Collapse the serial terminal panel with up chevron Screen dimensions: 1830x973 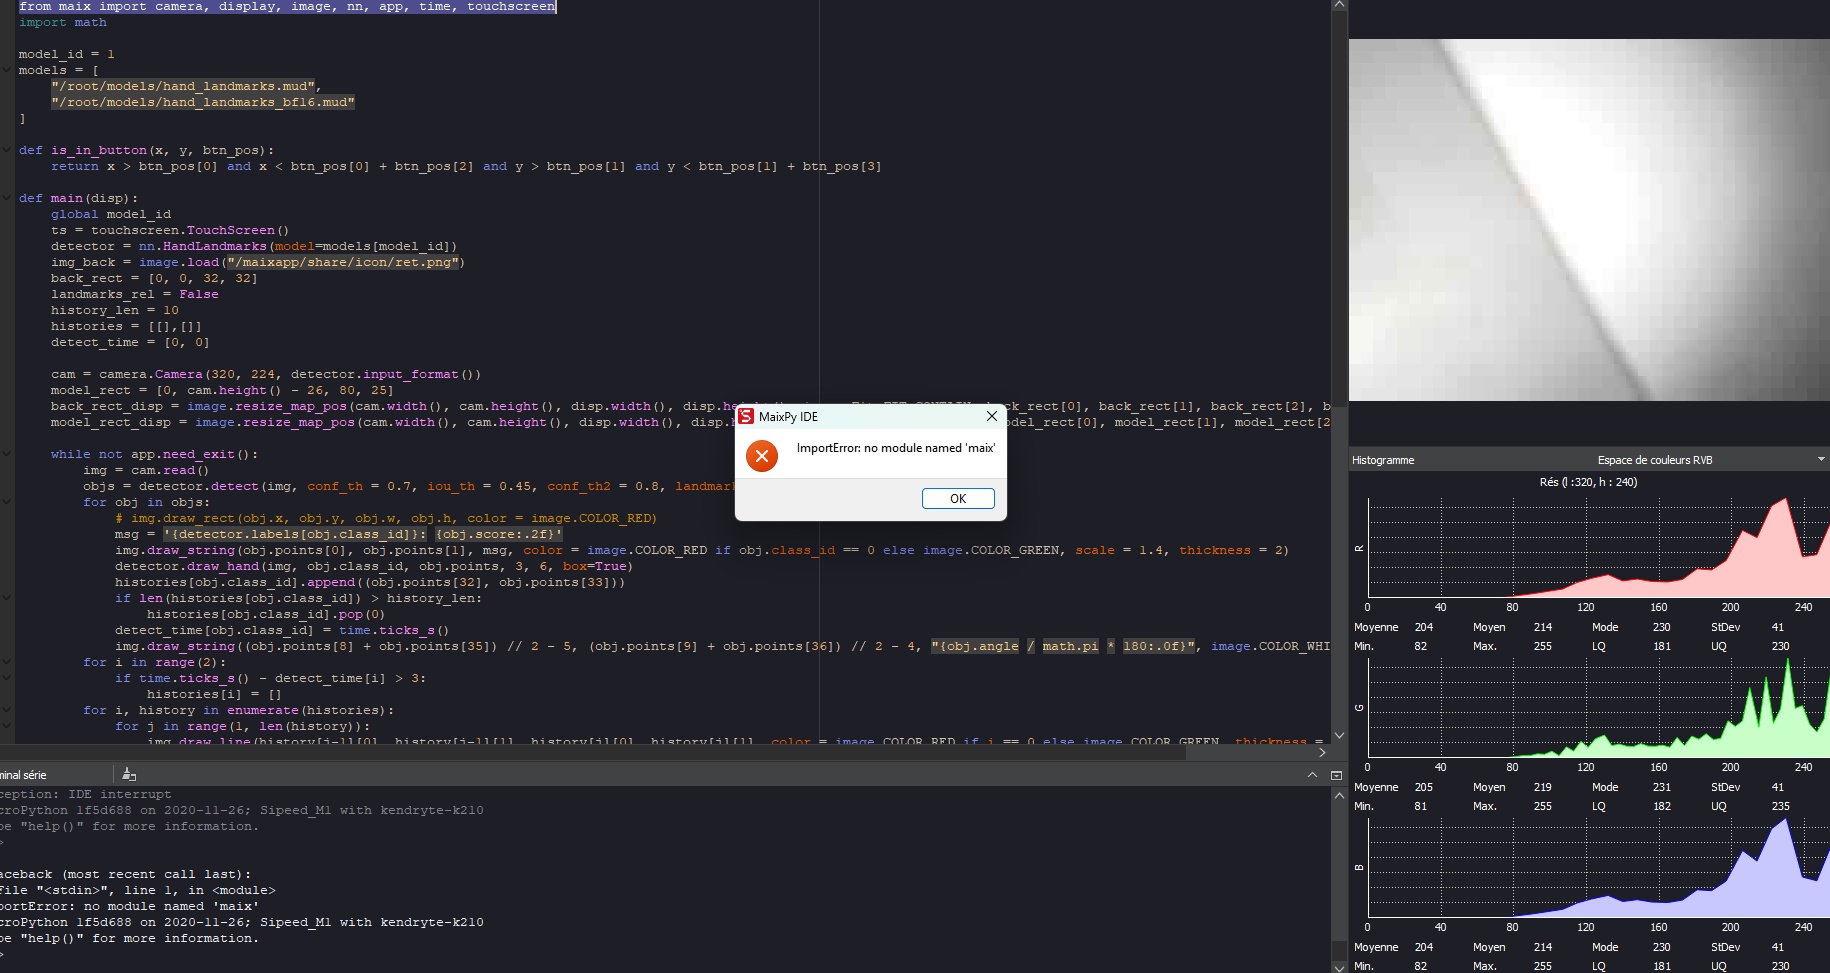tap(1312, 775)
